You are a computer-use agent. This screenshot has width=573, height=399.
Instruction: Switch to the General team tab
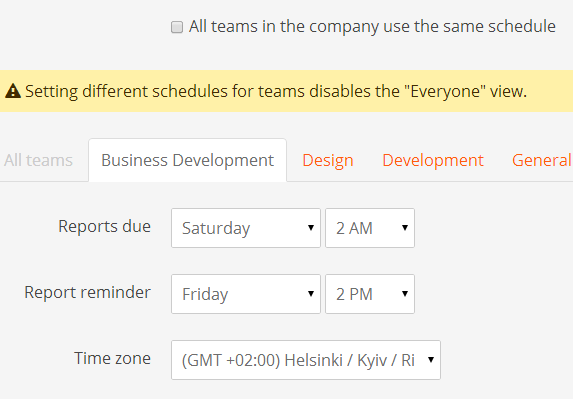pyautogui.click(x=542, y=160)
